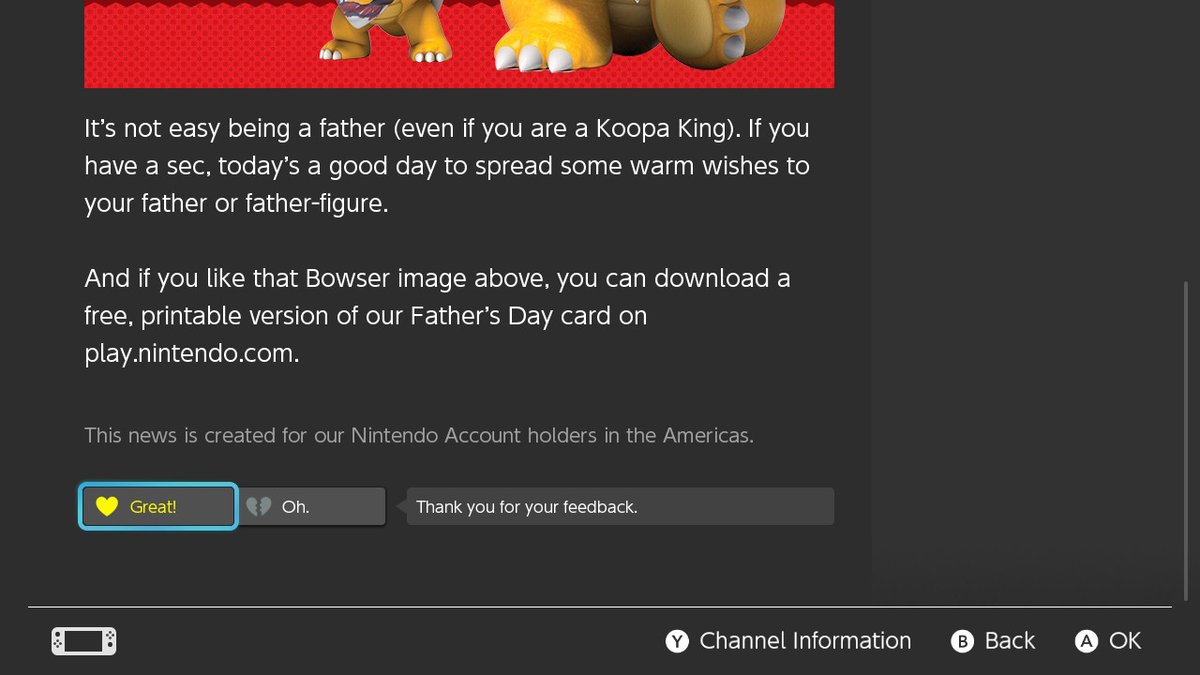Click the Thank you for your feedback bubble
This screenshot has height=675, width=1200.
point(620,507)
